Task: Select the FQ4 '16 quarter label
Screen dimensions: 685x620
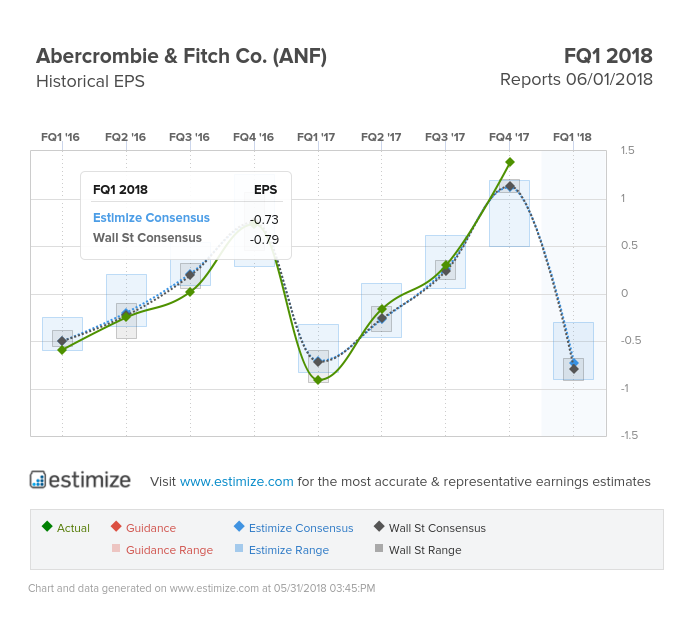Action: pos(253,137)
